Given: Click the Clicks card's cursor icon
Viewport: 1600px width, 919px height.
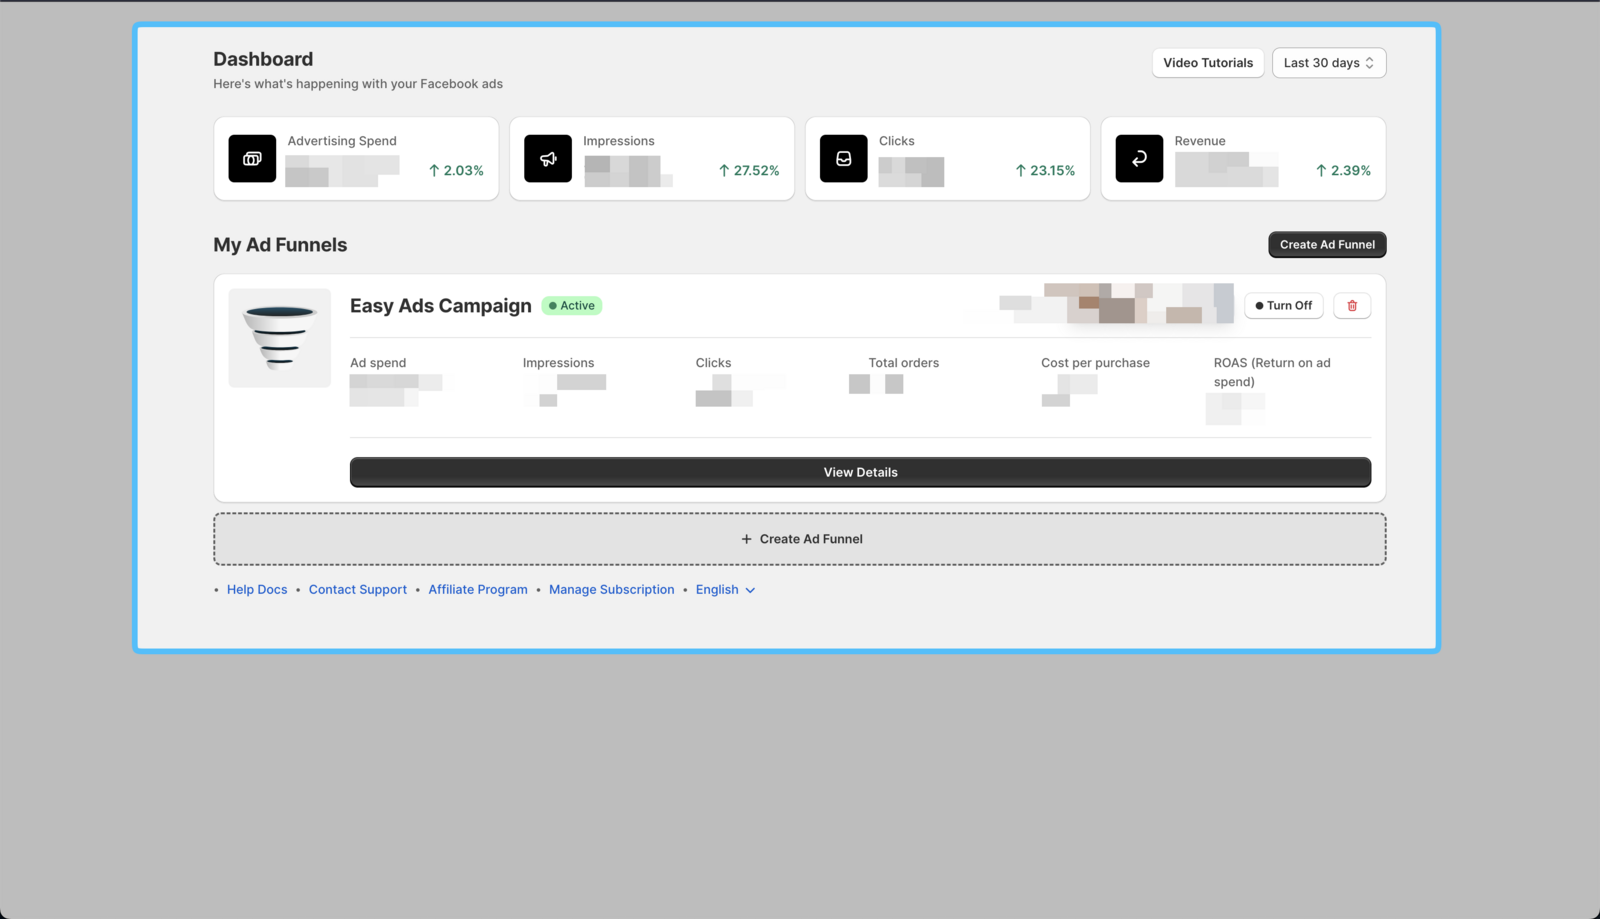Looking at the screenshot, I should pos(843,158).
